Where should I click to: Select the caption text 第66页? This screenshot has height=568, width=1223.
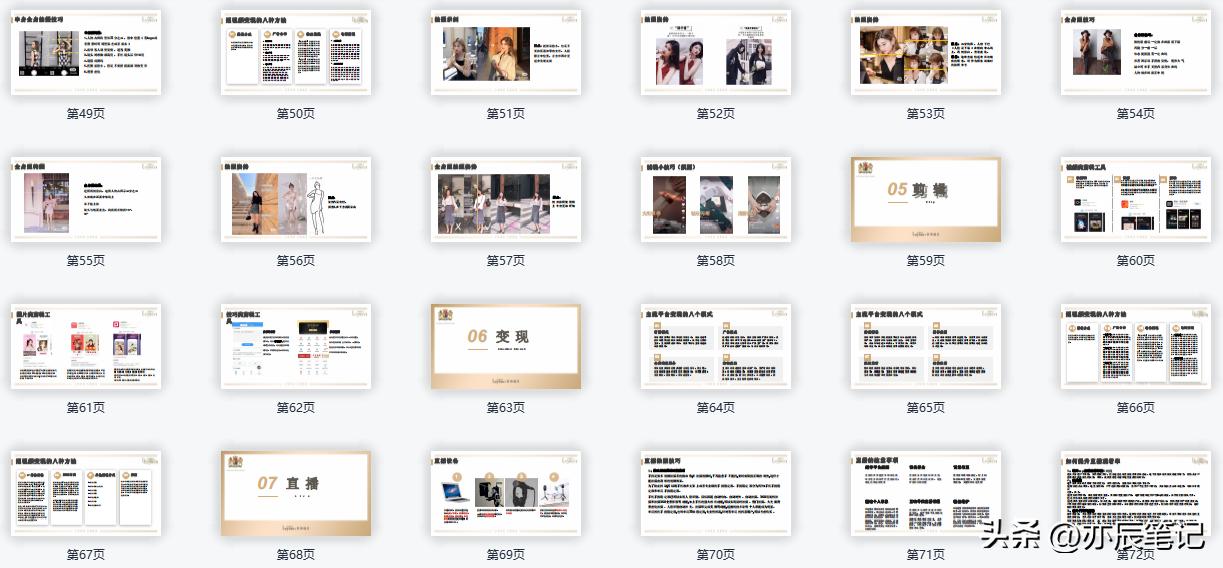point(1136,408)
